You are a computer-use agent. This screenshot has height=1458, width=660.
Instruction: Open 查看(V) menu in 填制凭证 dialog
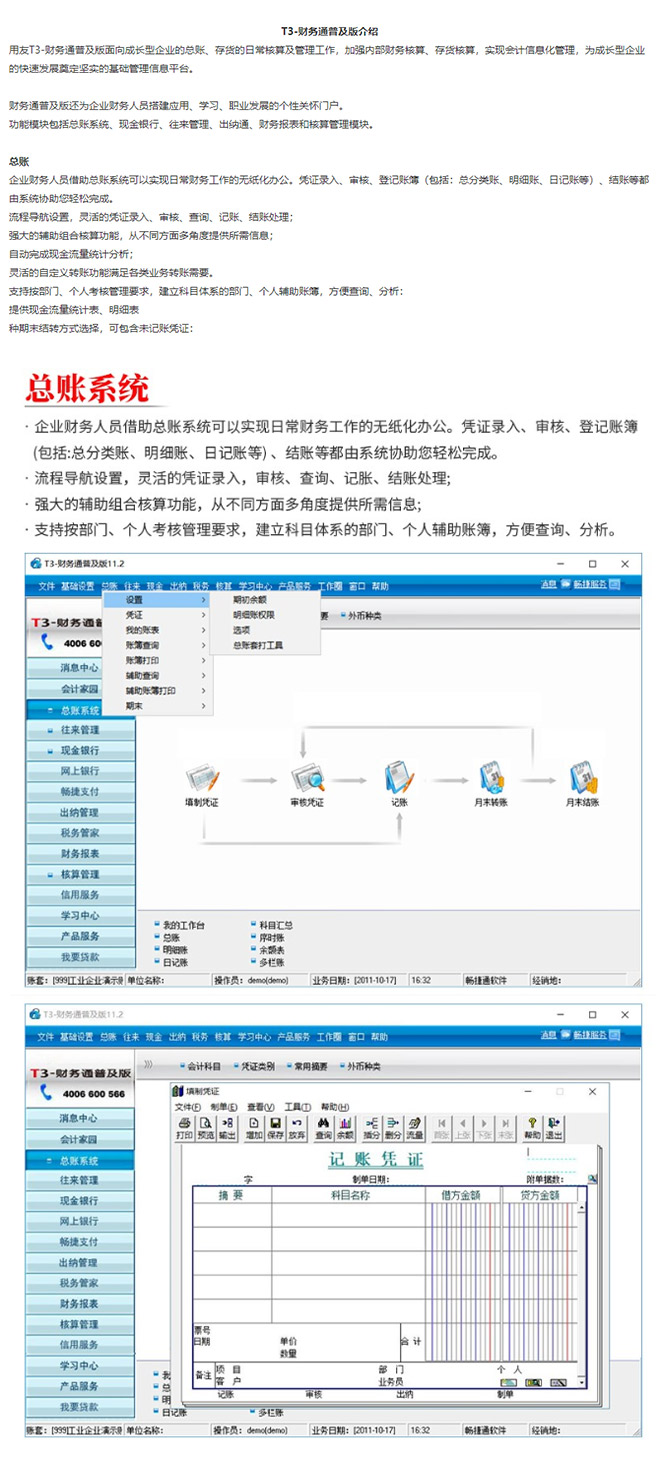point(261,1107)
